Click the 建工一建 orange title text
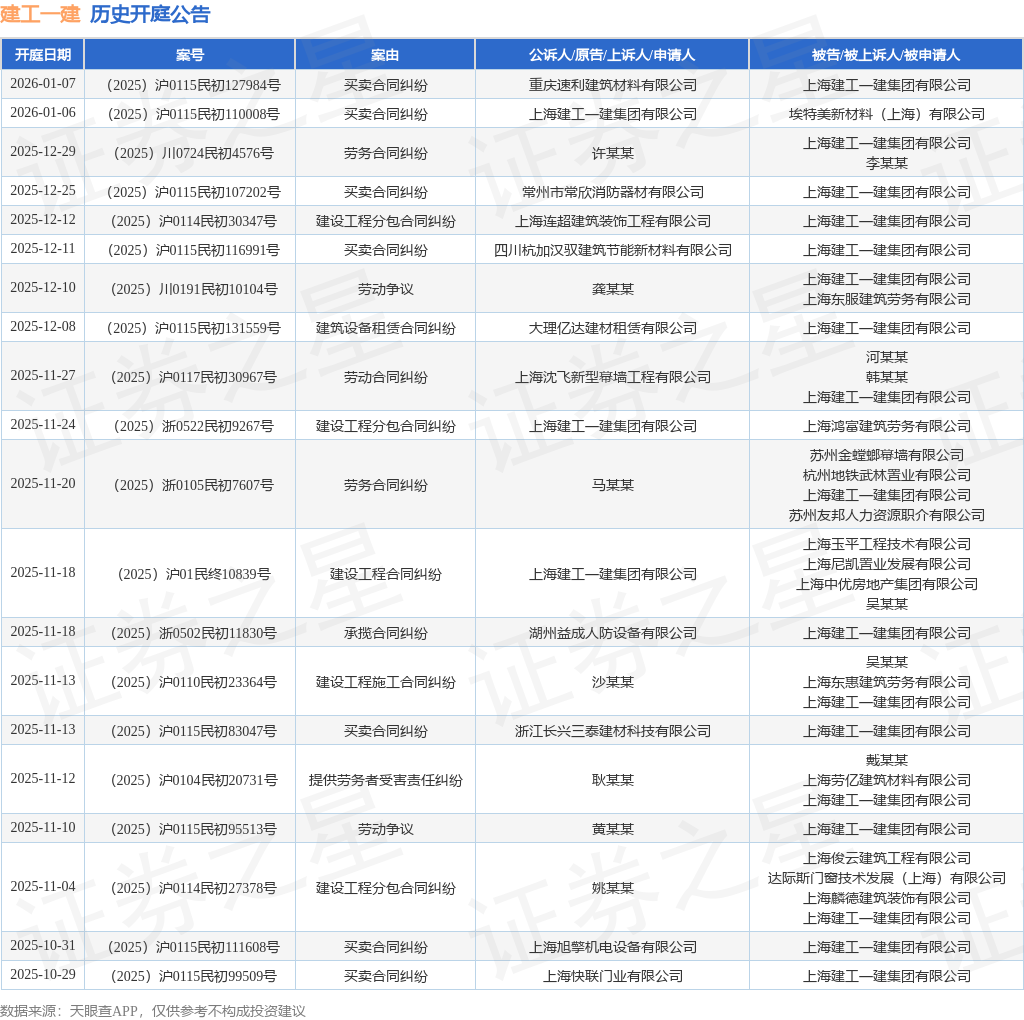Image resolution: width=1024 pixels, height=1020 pixels. tap(40, 14)
